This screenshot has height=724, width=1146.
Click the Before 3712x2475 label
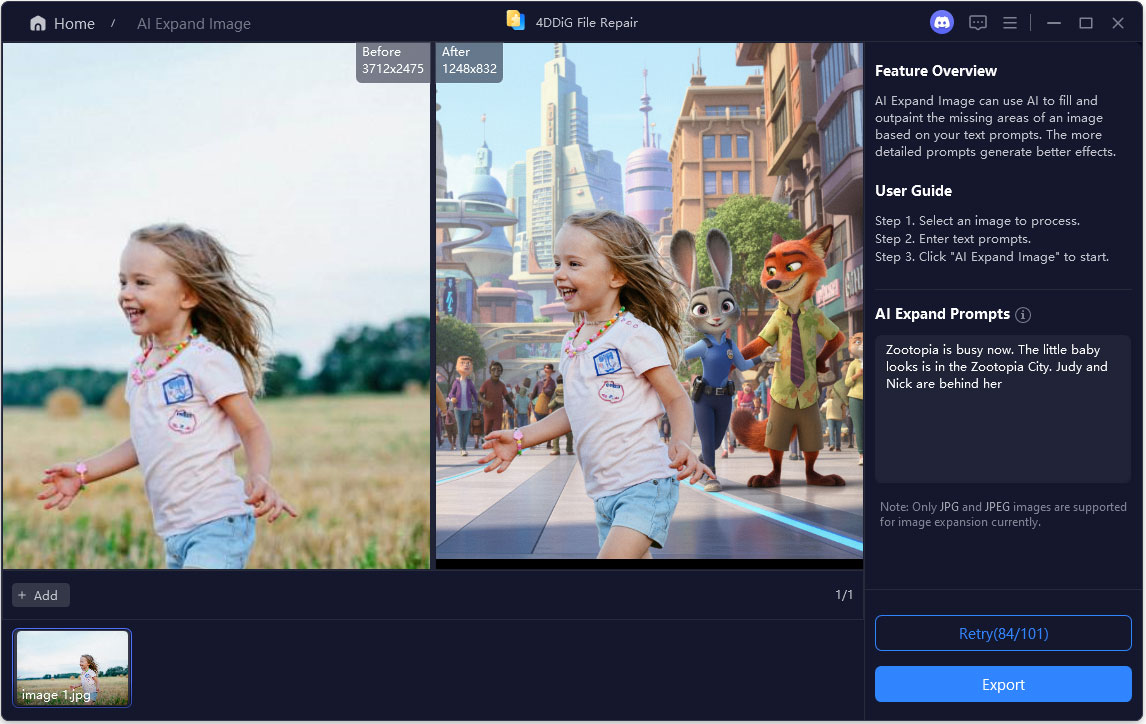coord(392,62)
